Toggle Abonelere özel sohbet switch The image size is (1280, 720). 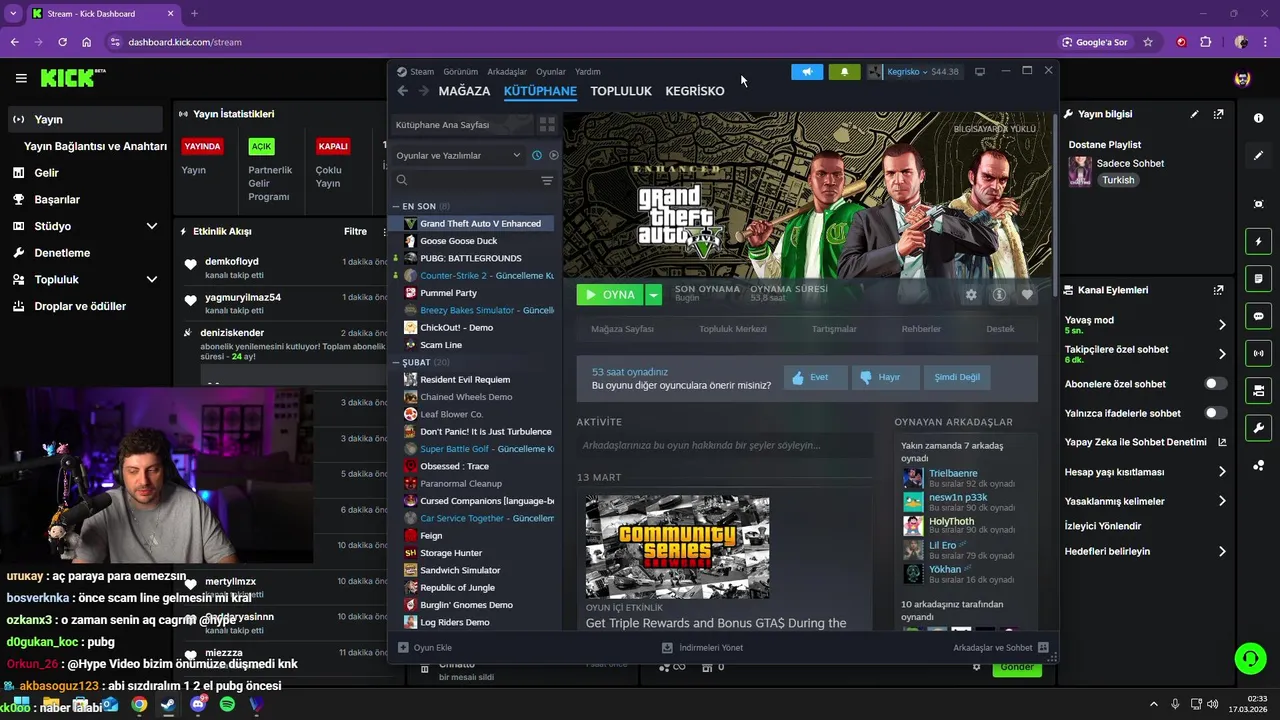pyautogui.click(x=1216, y=384)
